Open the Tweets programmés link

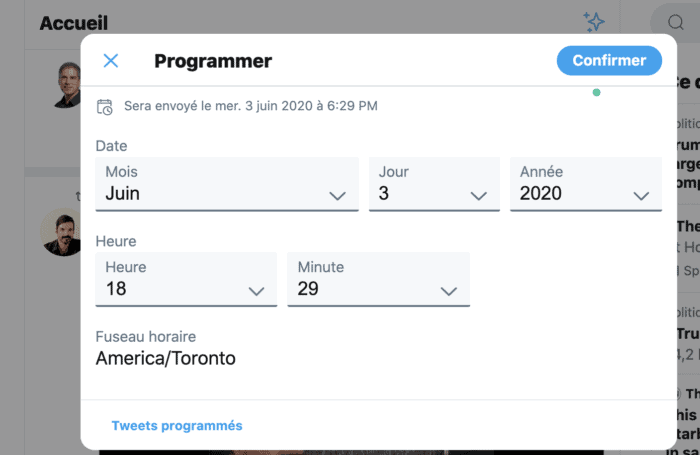pos(177,426)
